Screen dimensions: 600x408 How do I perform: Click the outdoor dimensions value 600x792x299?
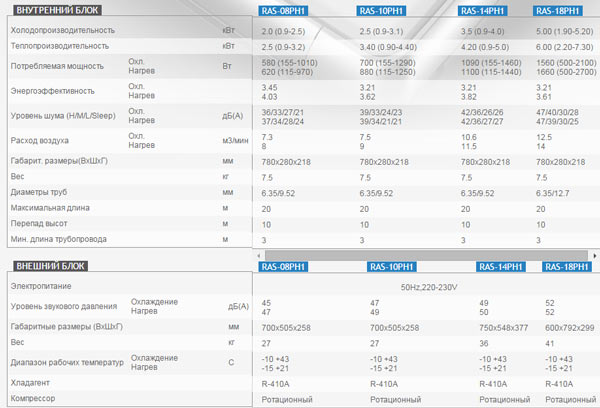click(570, 328)
